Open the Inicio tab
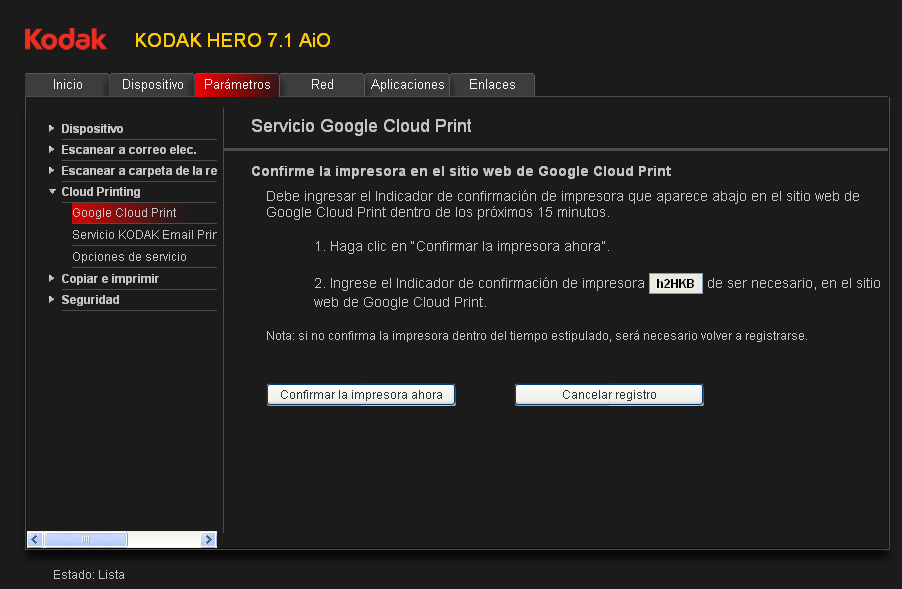 (67, 85)
